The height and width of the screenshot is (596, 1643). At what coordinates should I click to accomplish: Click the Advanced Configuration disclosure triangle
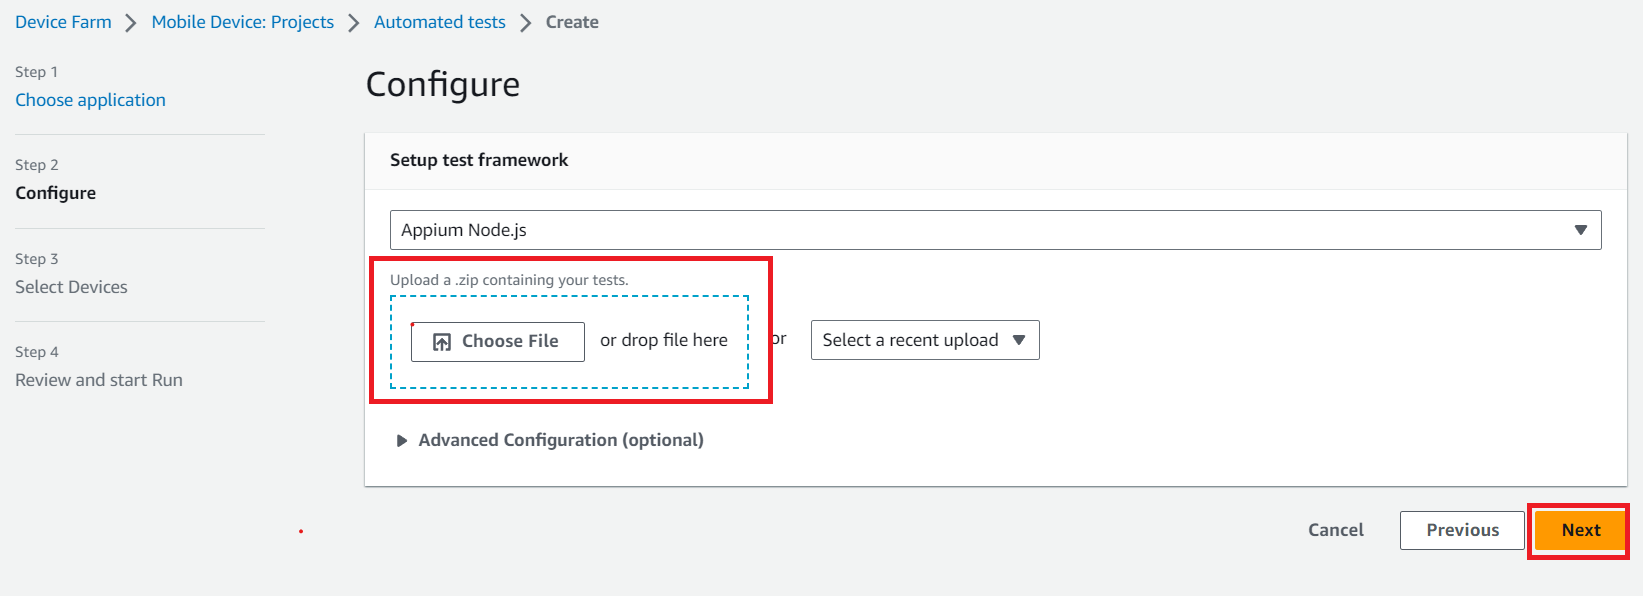pos(401,441)
